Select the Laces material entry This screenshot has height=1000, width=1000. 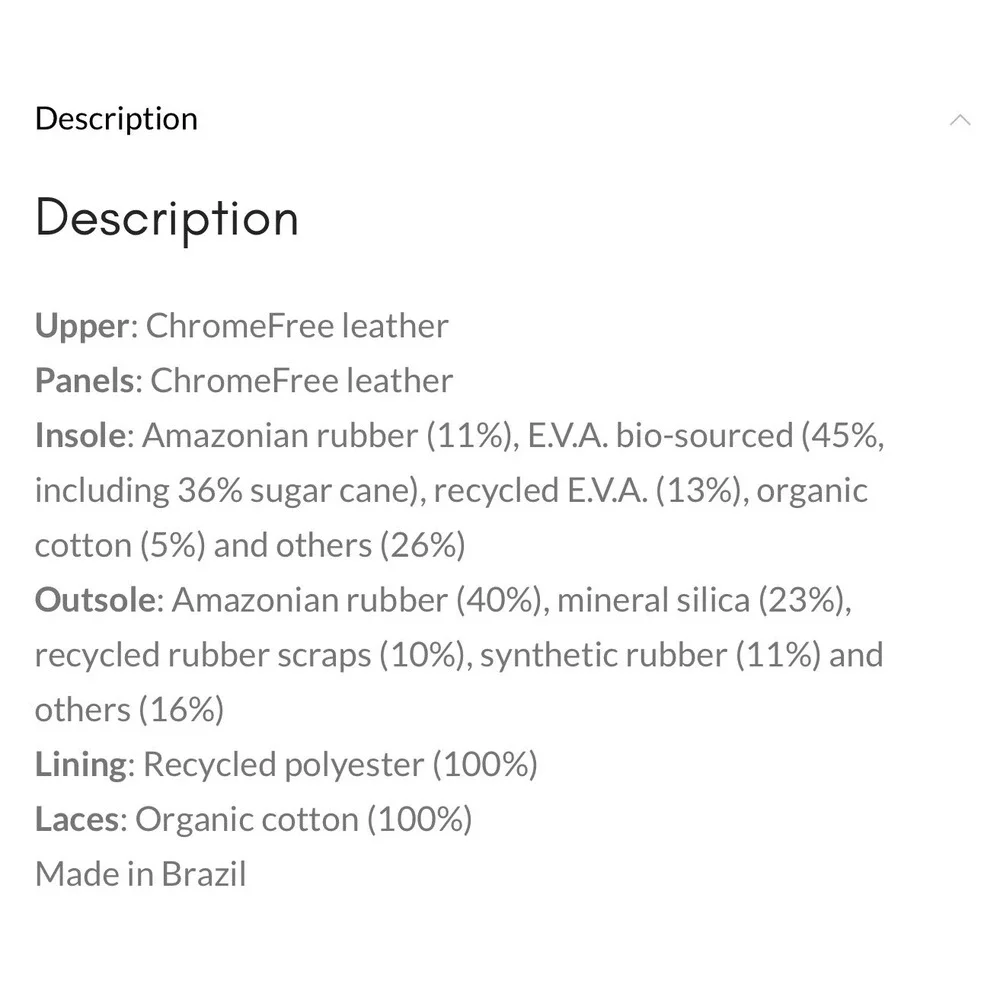pos(253,818)
